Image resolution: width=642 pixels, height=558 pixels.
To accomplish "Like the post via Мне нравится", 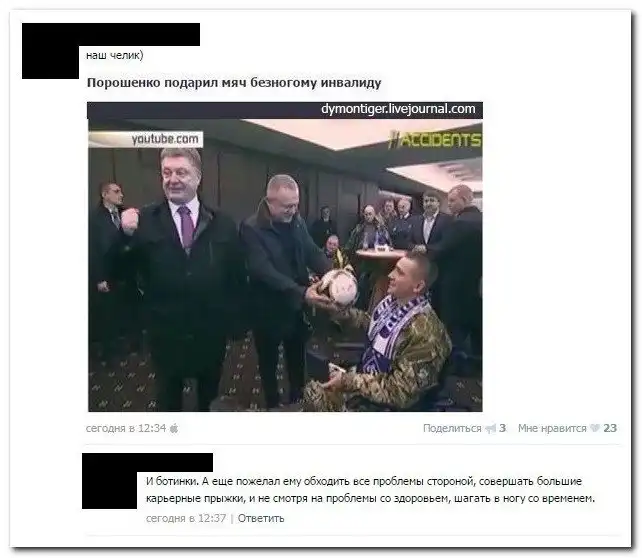I will click(x=552, y=428).
